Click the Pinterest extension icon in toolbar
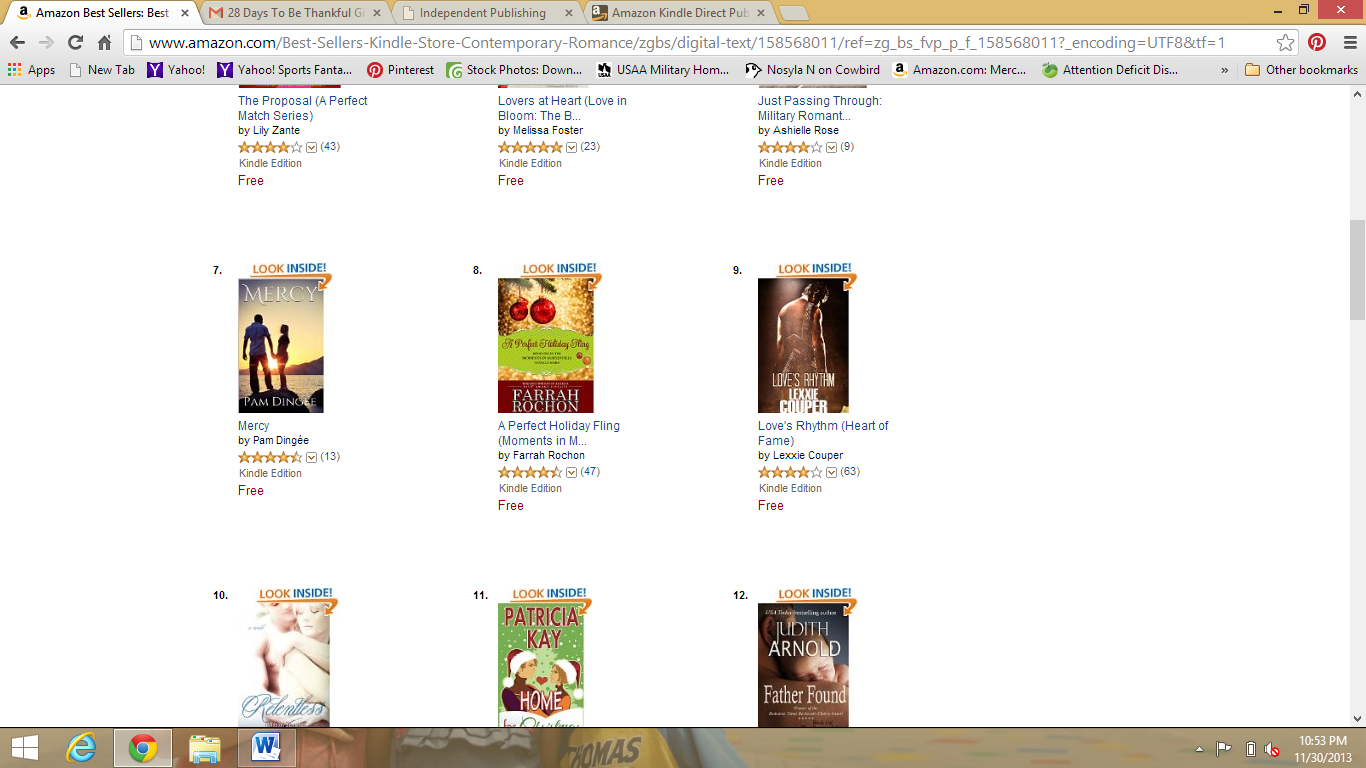The image size is (1366, 768). click(1317, 42)
